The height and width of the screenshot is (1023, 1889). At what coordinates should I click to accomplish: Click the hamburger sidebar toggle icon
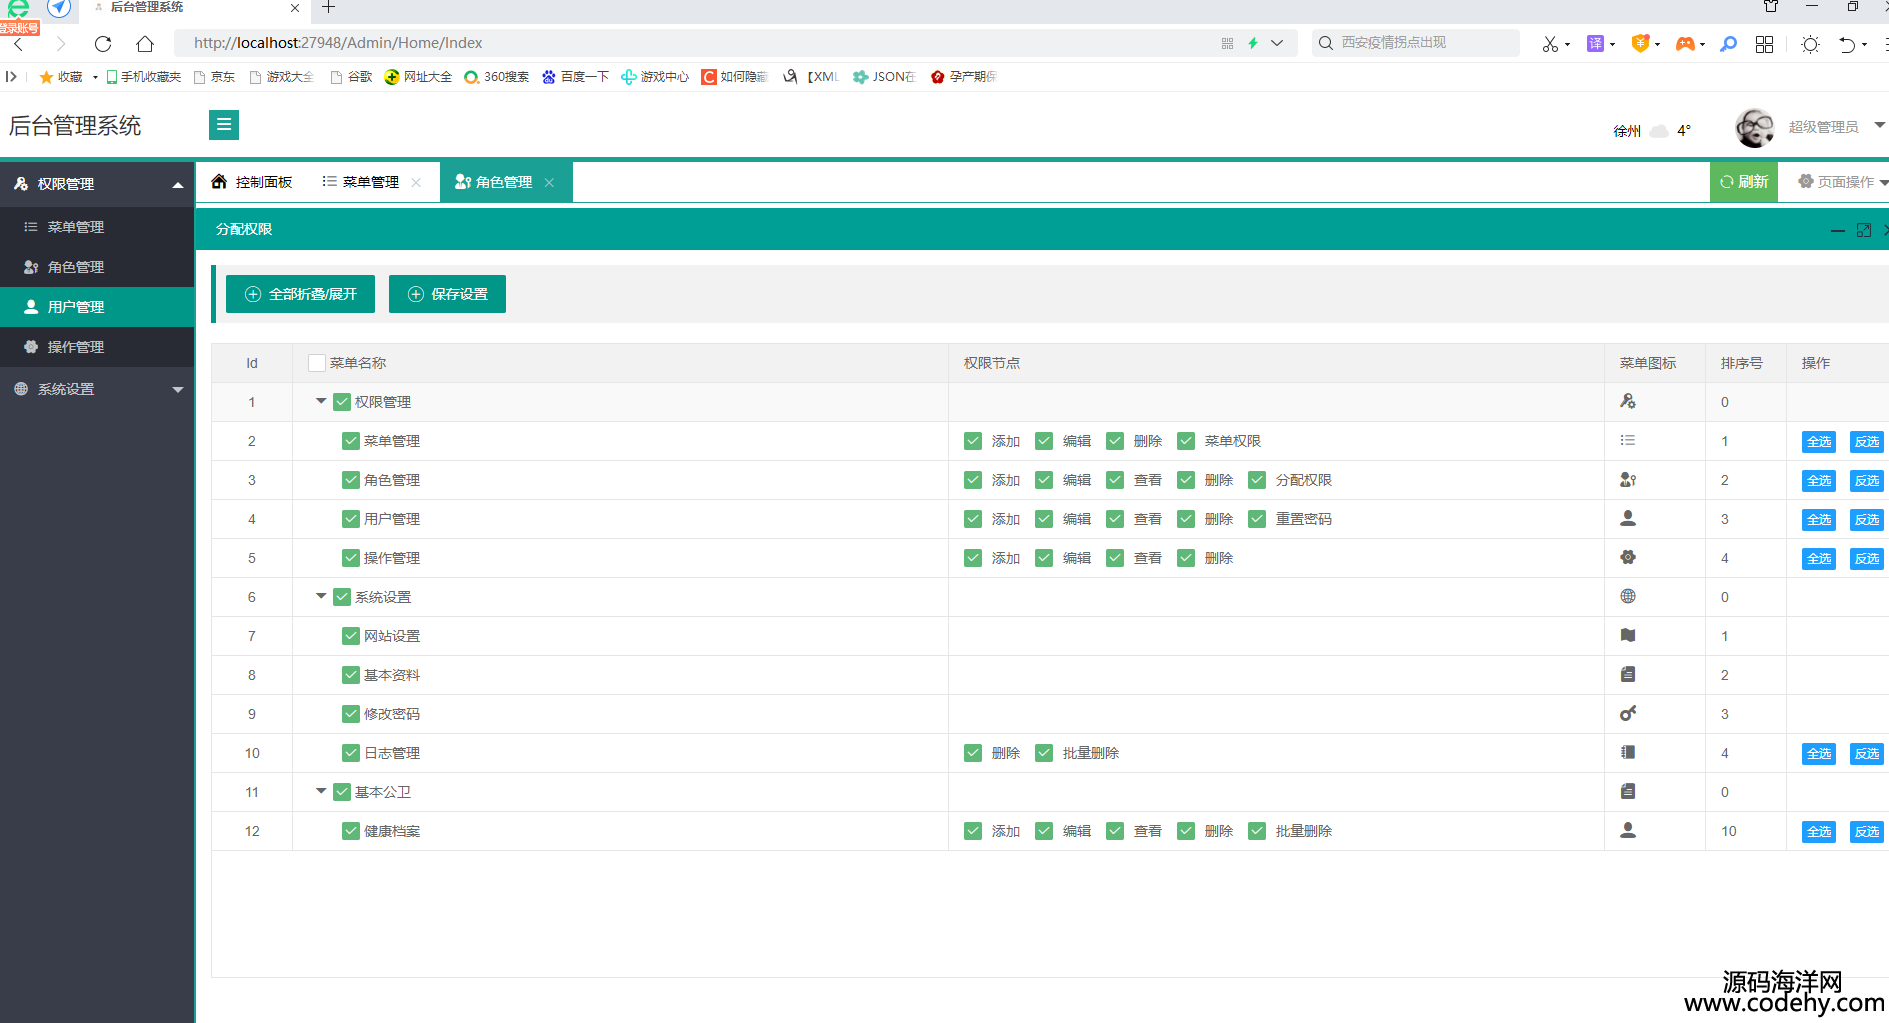[224, 125]
